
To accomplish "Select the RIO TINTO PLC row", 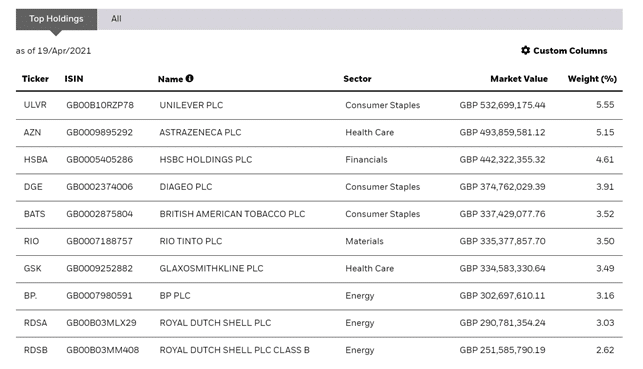I will pyautogui.click(x=319, y=241).
